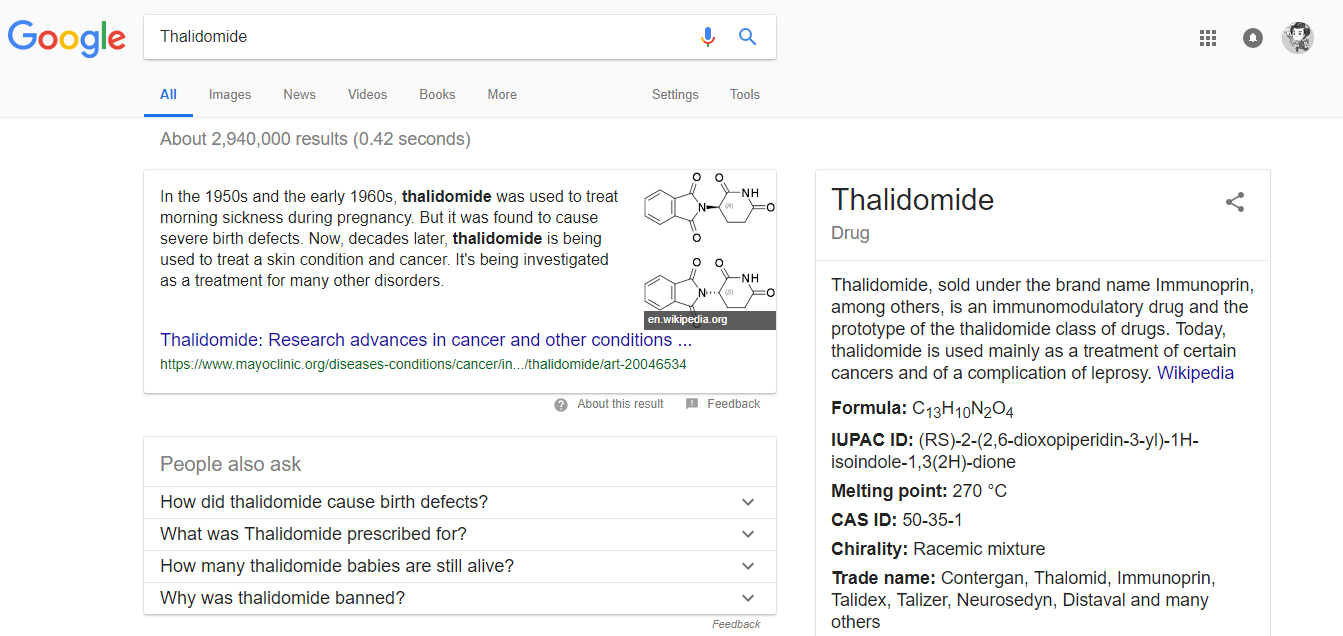Expand 'What was Thalidomide prescribed for?' question
This screenshot has width=1343, height=636.
(748, 534)
